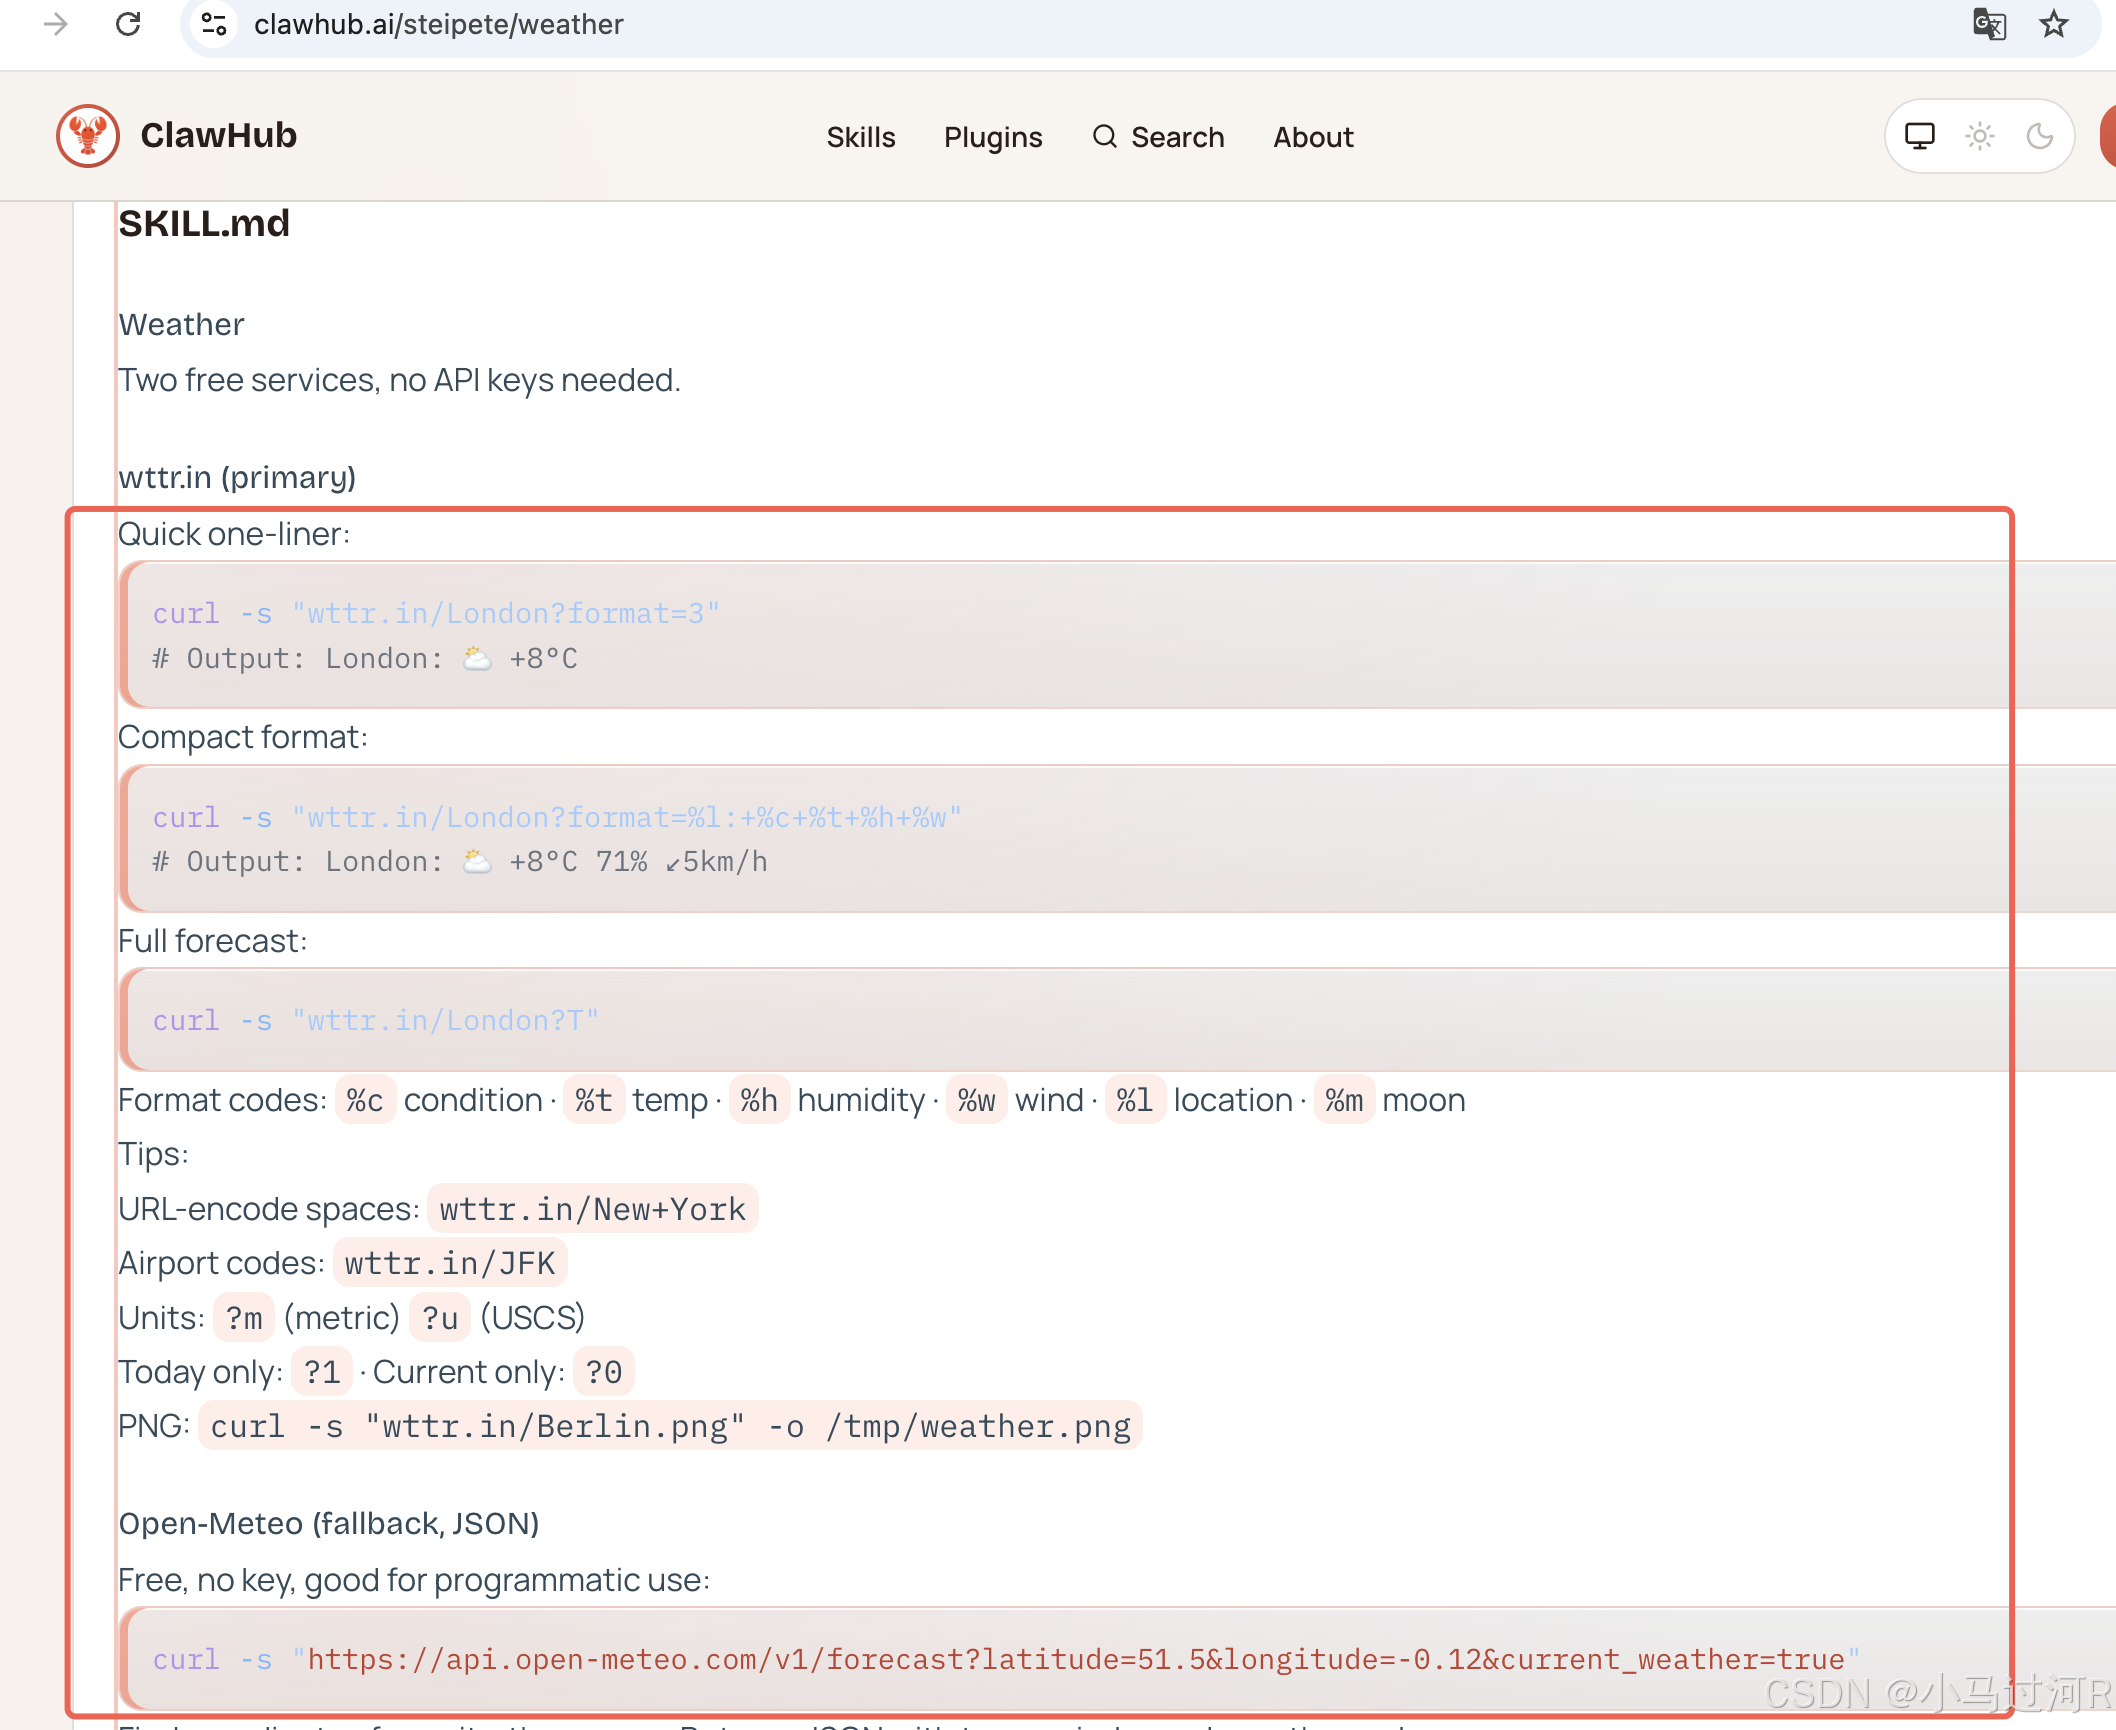This screenshot has height=1730, width=2116.
Task: Enable dark theme moon icon
Action: coord(2039,136)
